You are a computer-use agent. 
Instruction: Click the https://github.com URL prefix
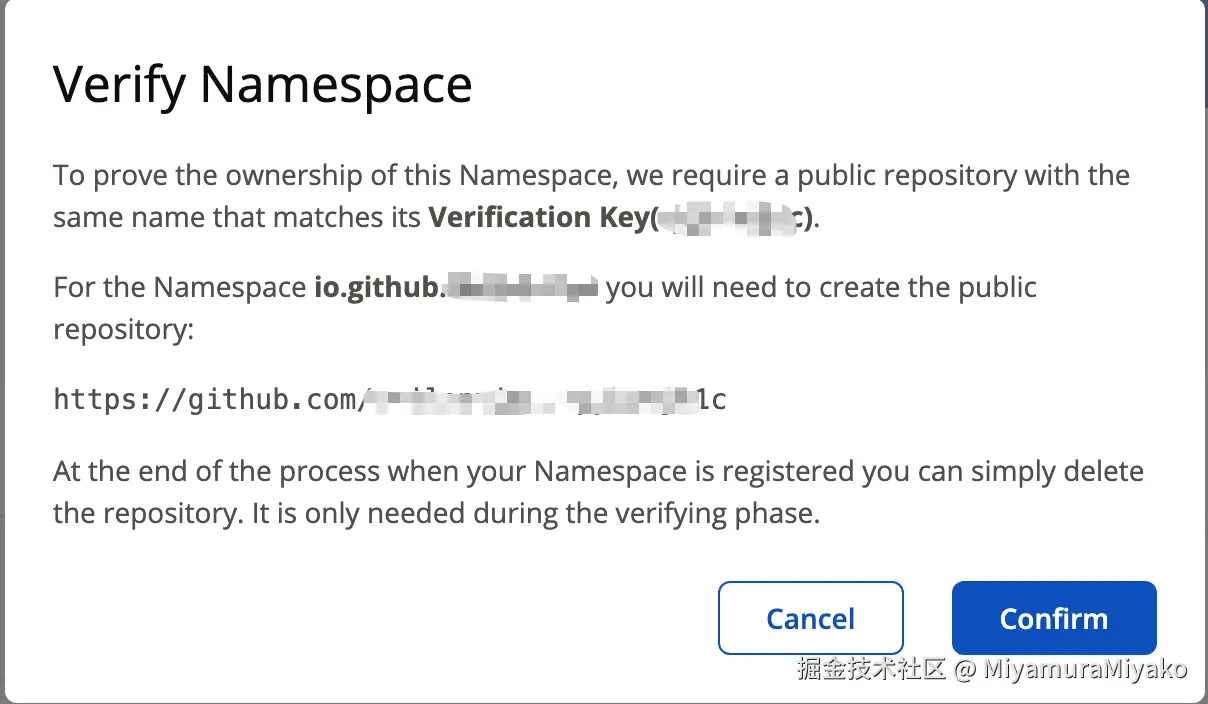204,400
